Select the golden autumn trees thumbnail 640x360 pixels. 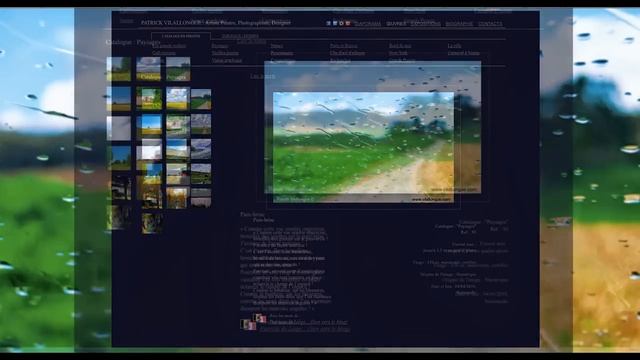coord(178,198)
